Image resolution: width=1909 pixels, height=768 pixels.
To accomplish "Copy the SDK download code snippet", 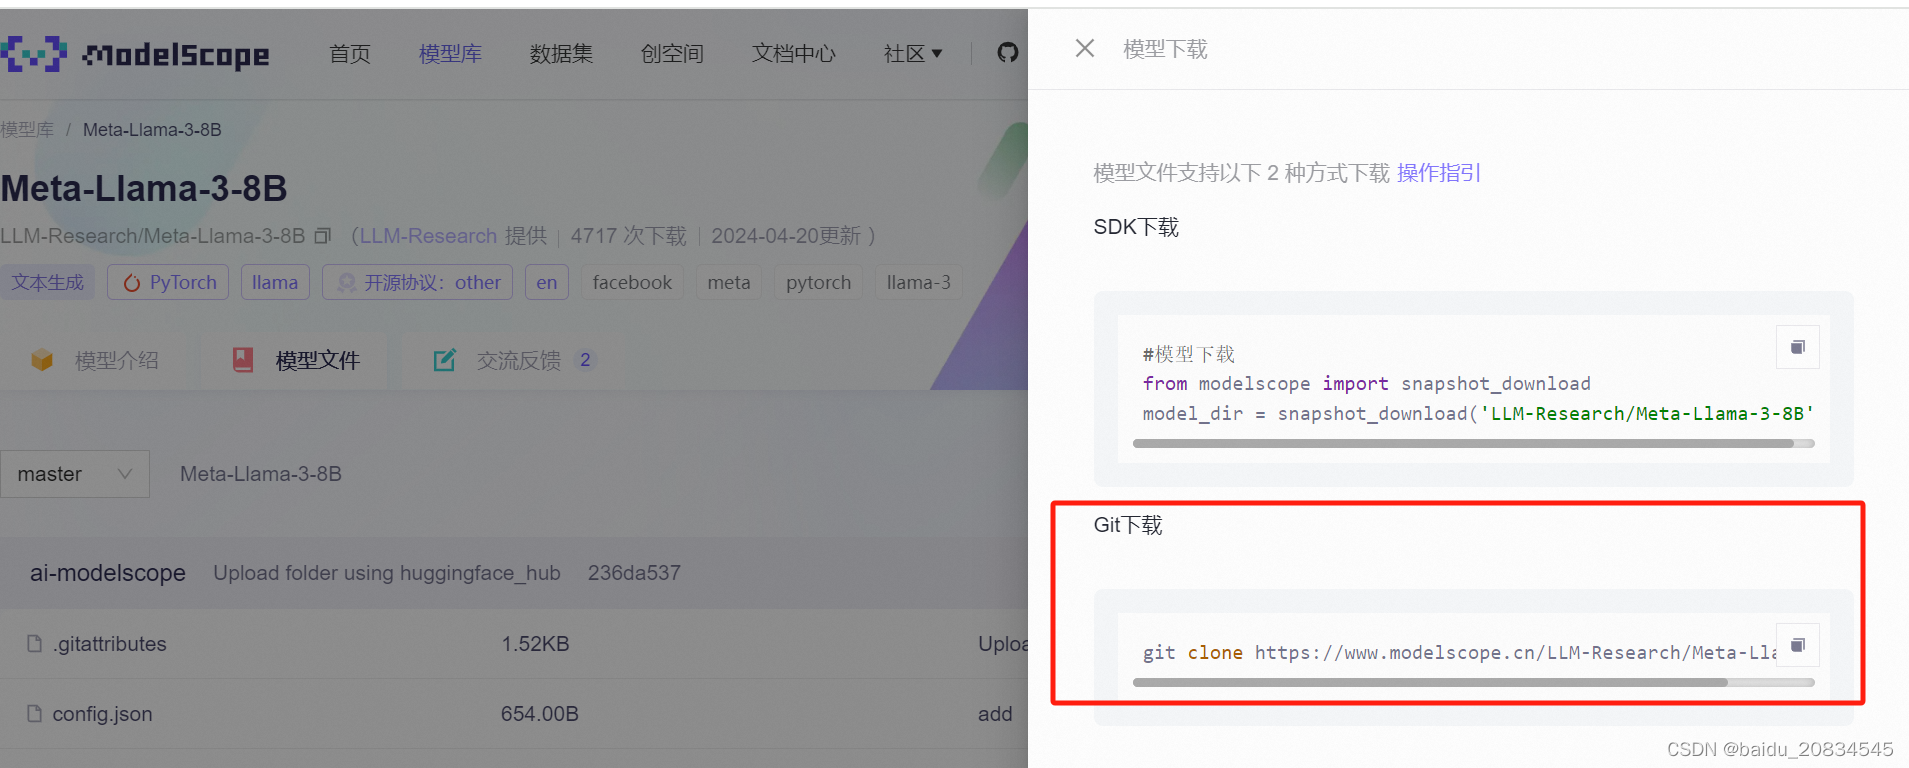I will tap(1797, 347).
